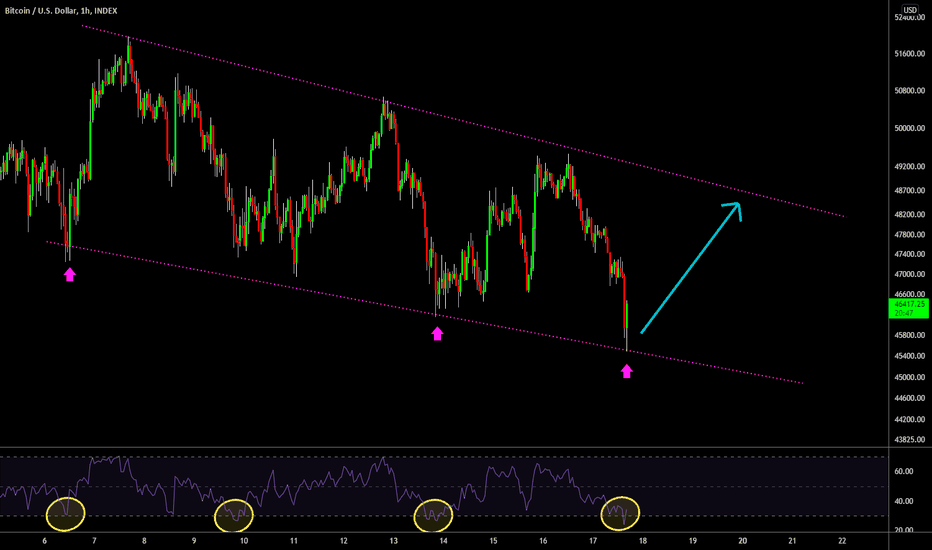This screenshot has width=932, height=550.
Task: Click date 17 on the time axis
Action: point(593,541)
